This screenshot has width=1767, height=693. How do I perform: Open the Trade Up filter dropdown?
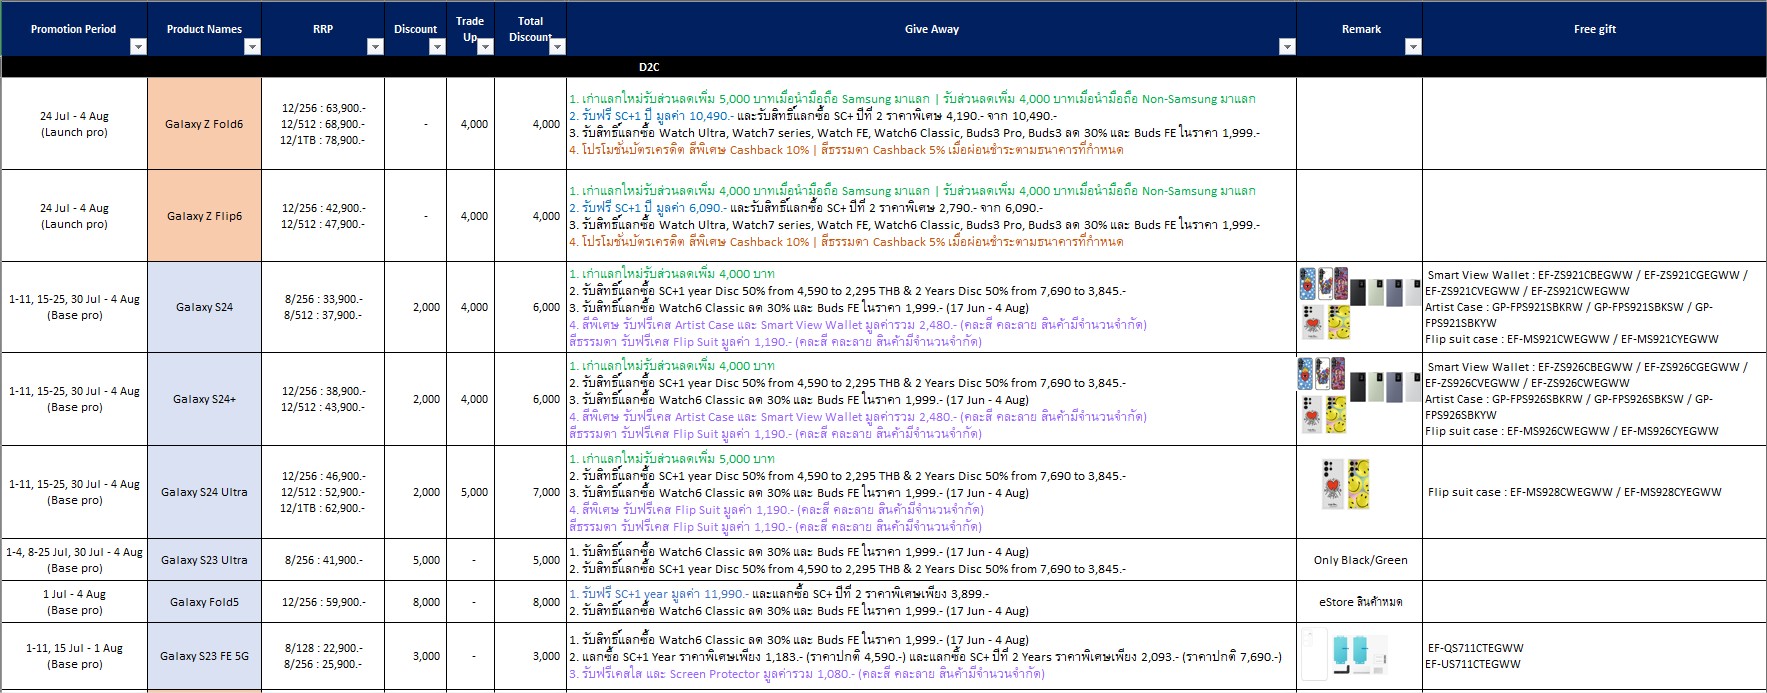click(x=485, y=46)
